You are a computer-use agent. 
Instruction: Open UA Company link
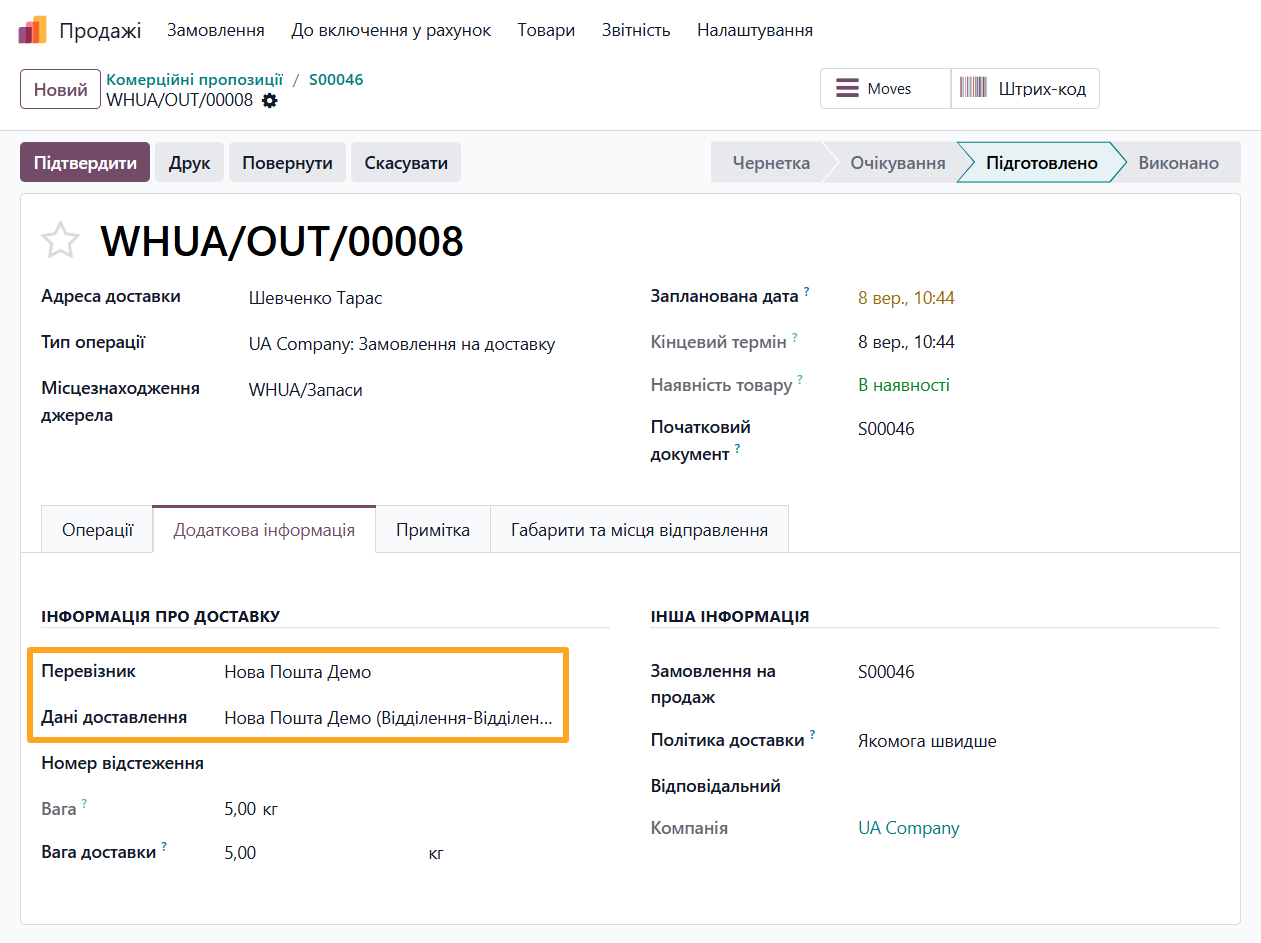coord(908,828)
